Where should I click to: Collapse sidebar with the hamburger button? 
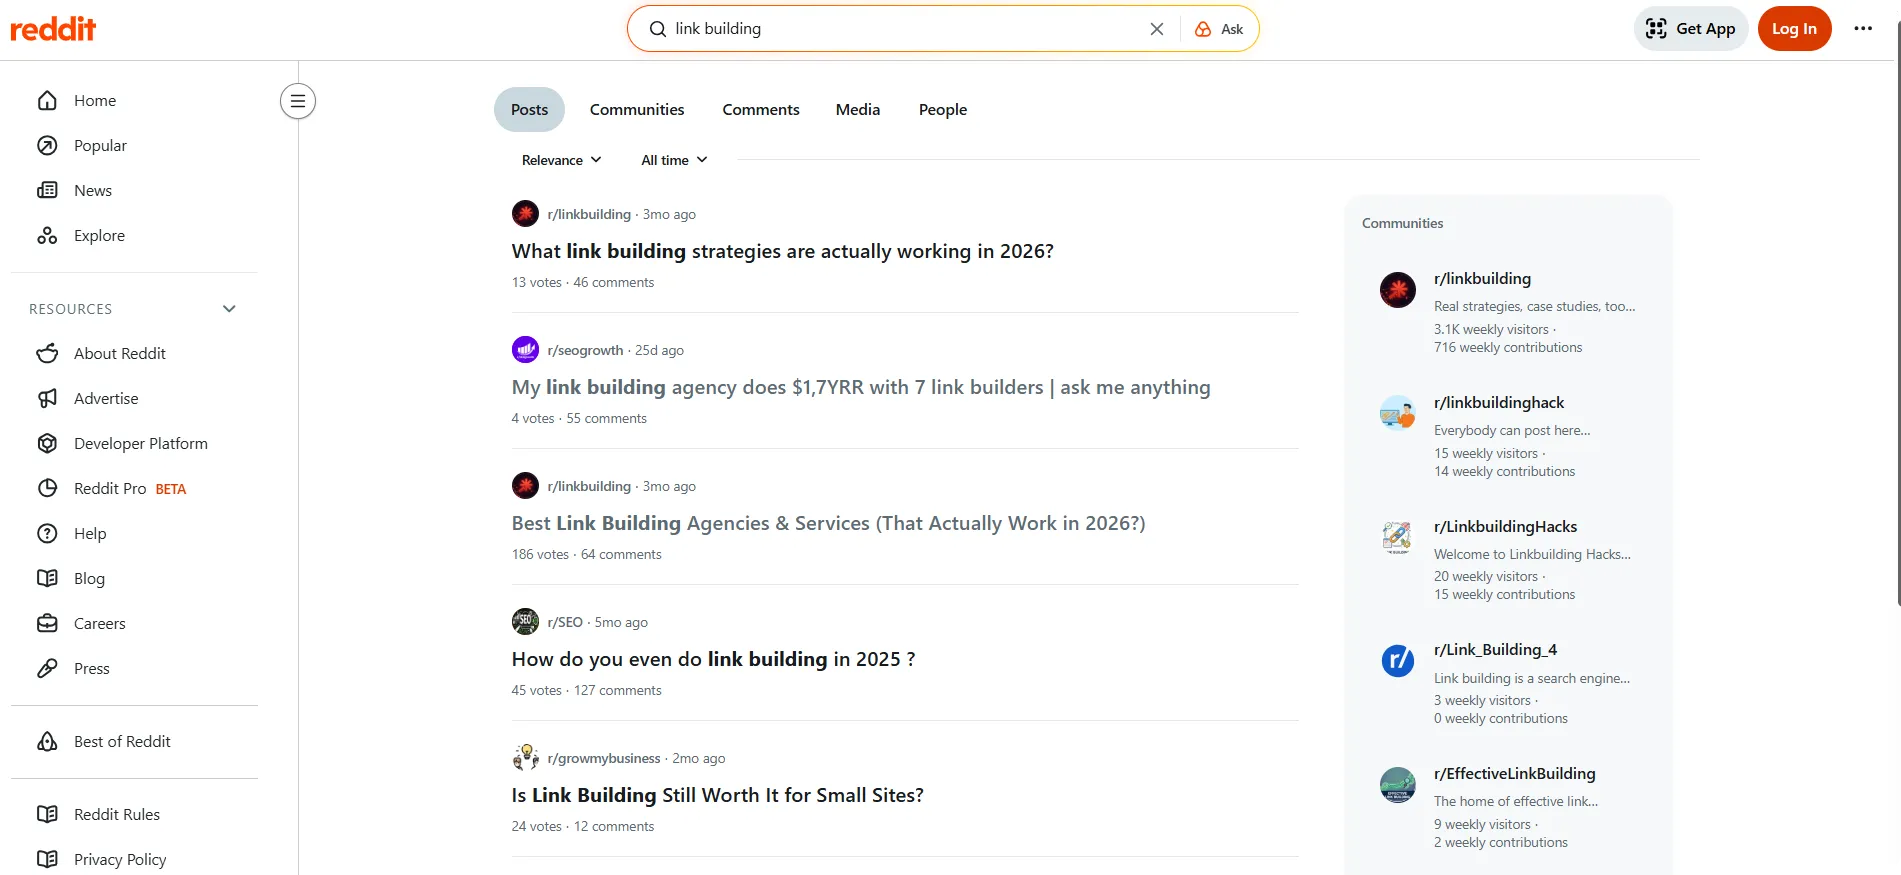point(298,101)
